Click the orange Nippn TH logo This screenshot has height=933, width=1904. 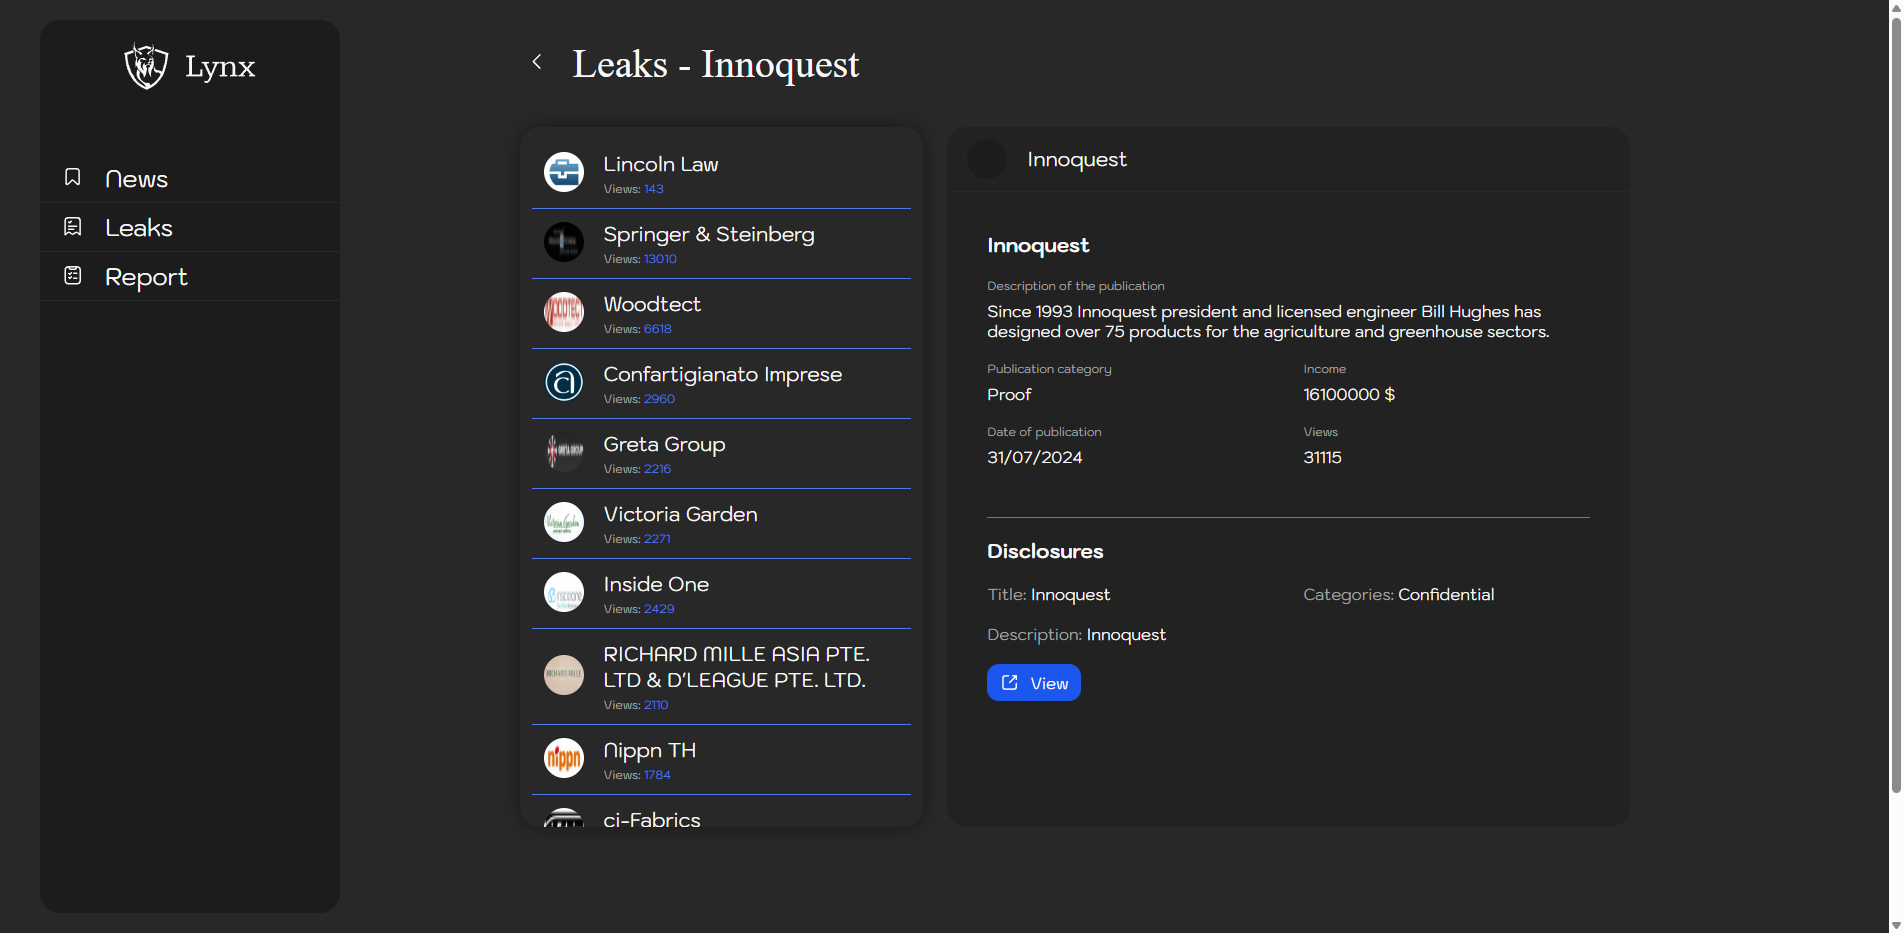coord(564,758)
